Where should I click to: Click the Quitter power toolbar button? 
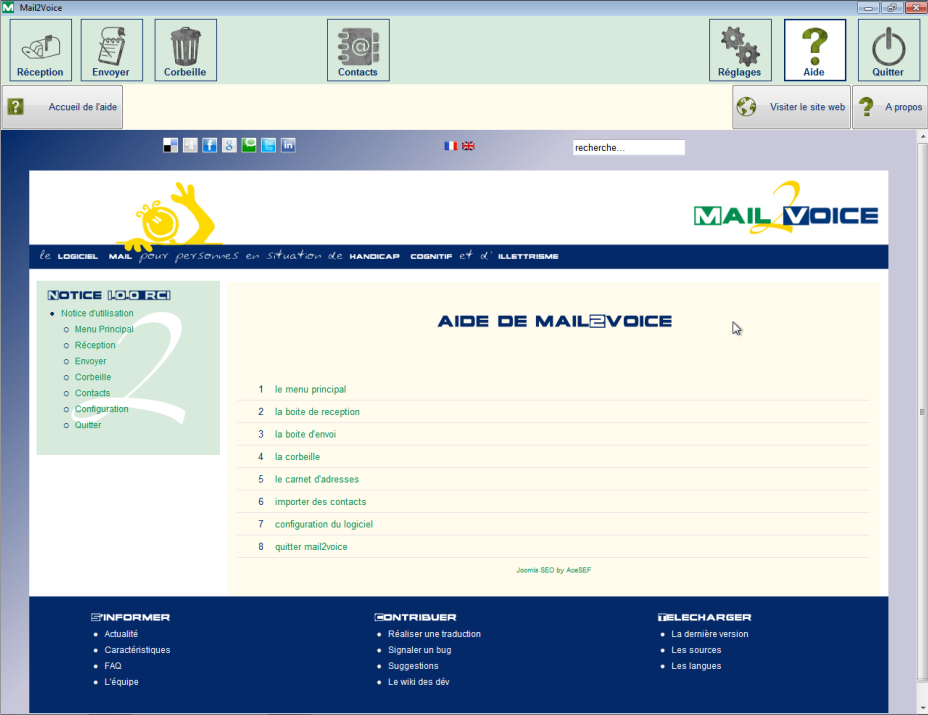tap(888, 50)
